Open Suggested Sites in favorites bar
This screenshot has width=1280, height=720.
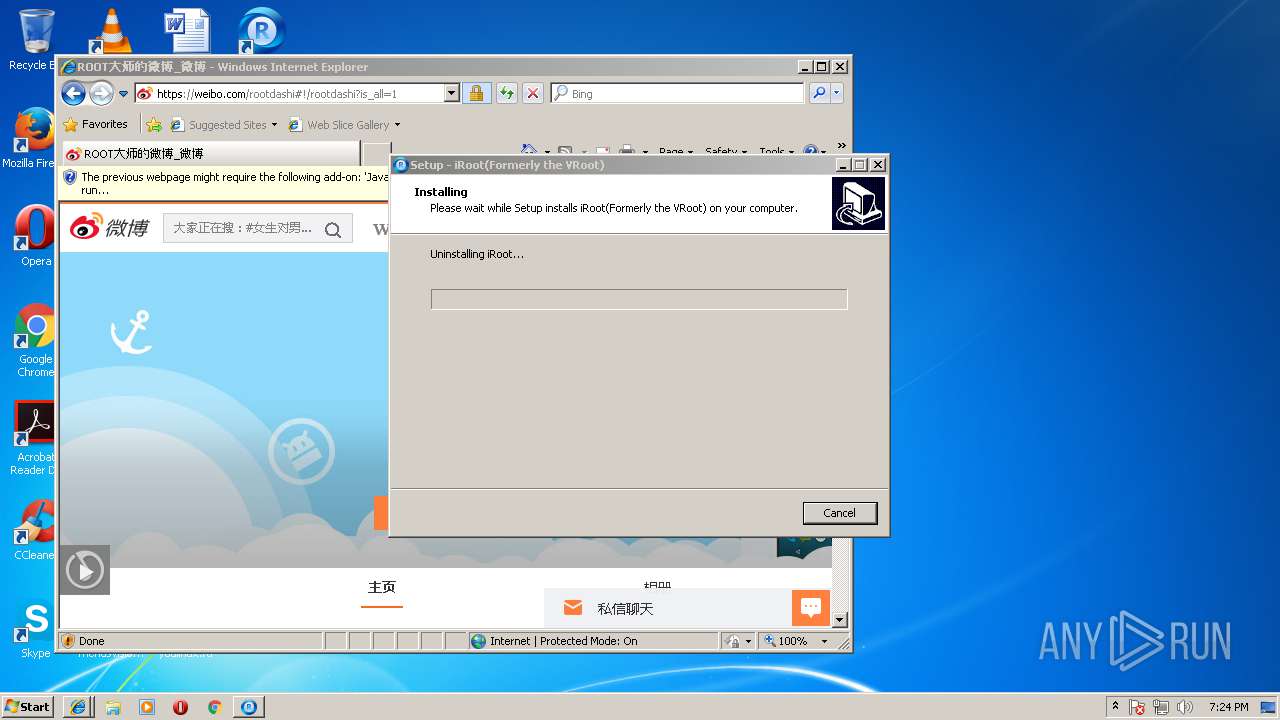224,125
